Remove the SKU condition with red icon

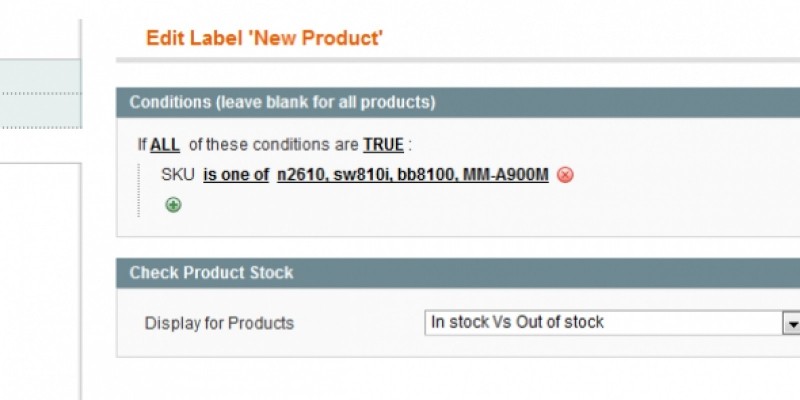[565, 175]
